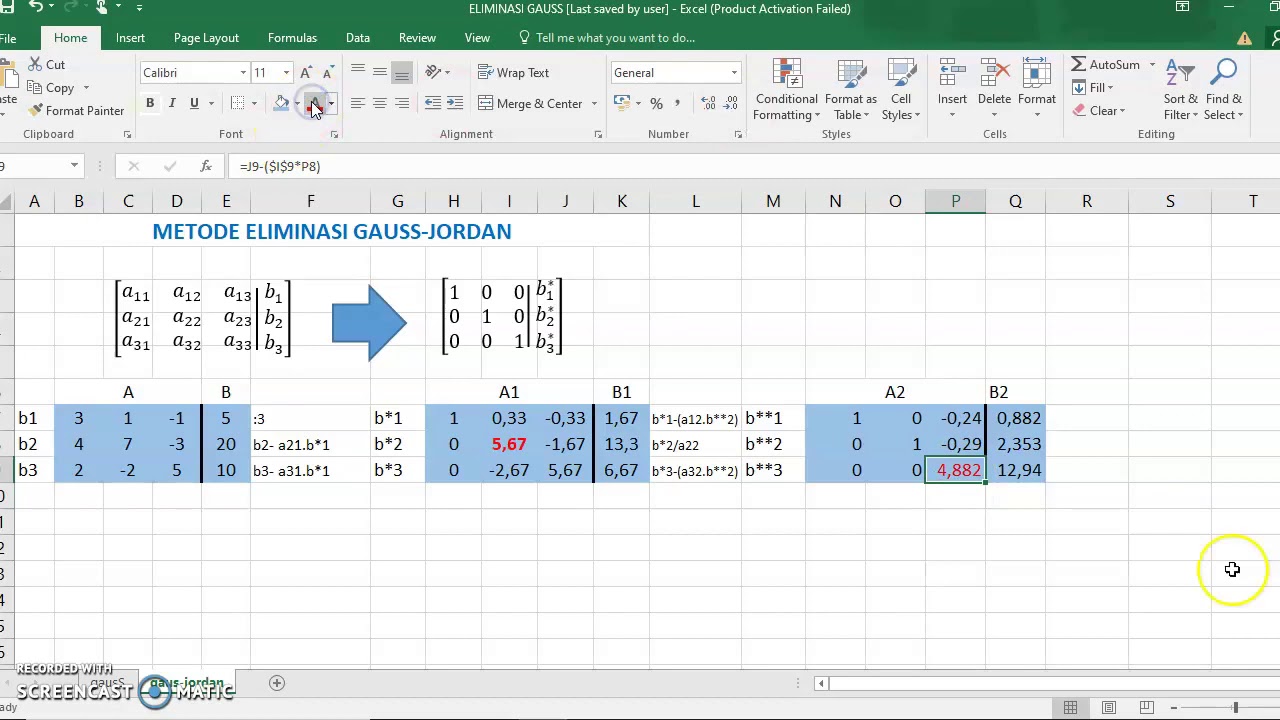Viewport: 1280px width, 720px height.
Task: Click the Cut icon
Action: [x=36, y=65]
